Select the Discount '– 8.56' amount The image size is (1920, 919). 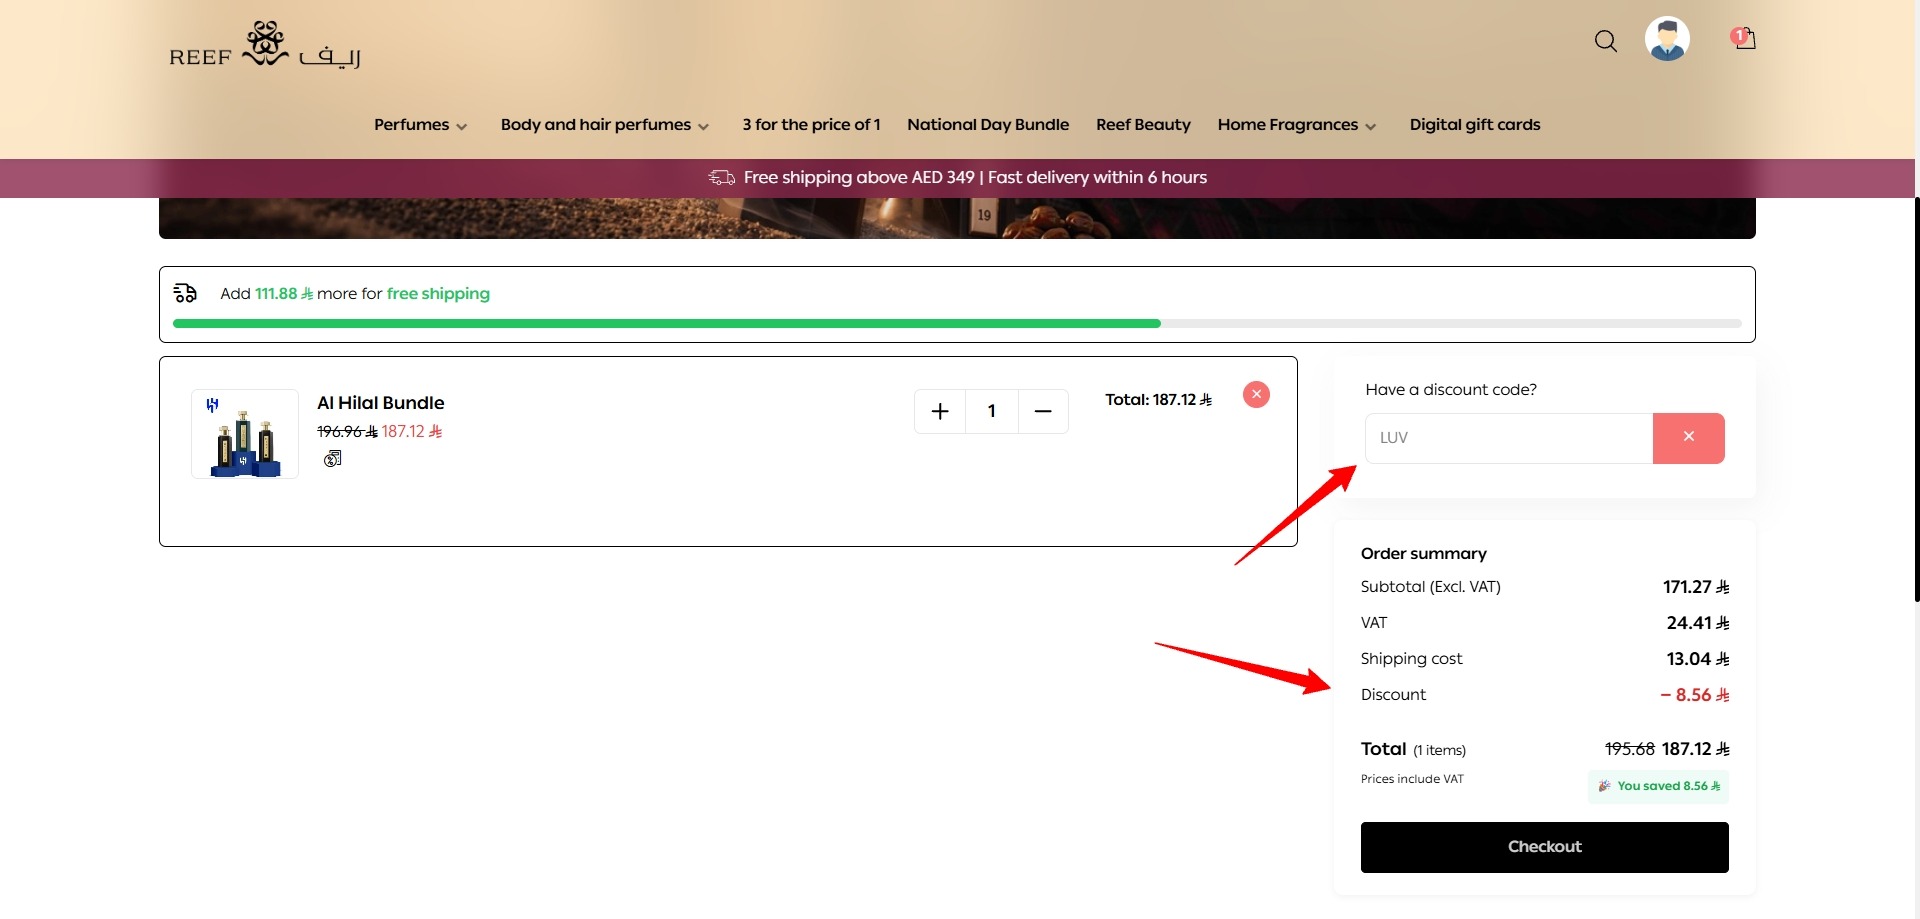(x=1695, y=695)
